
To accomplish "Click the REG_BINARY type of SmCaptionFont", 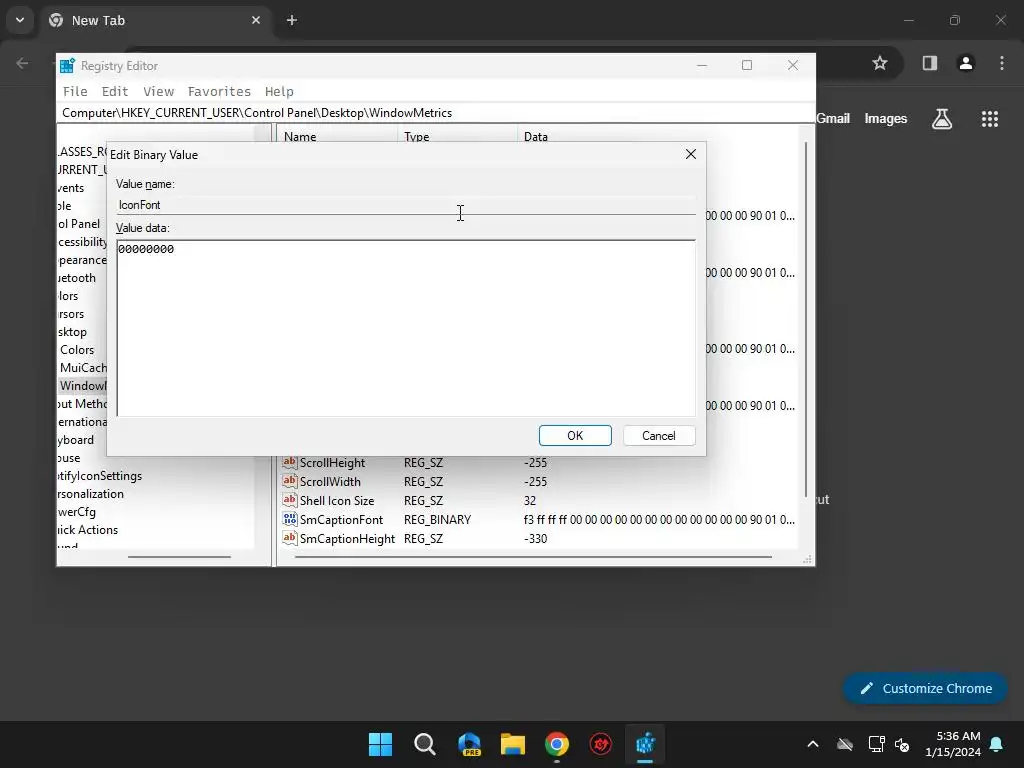I will 438,519.
